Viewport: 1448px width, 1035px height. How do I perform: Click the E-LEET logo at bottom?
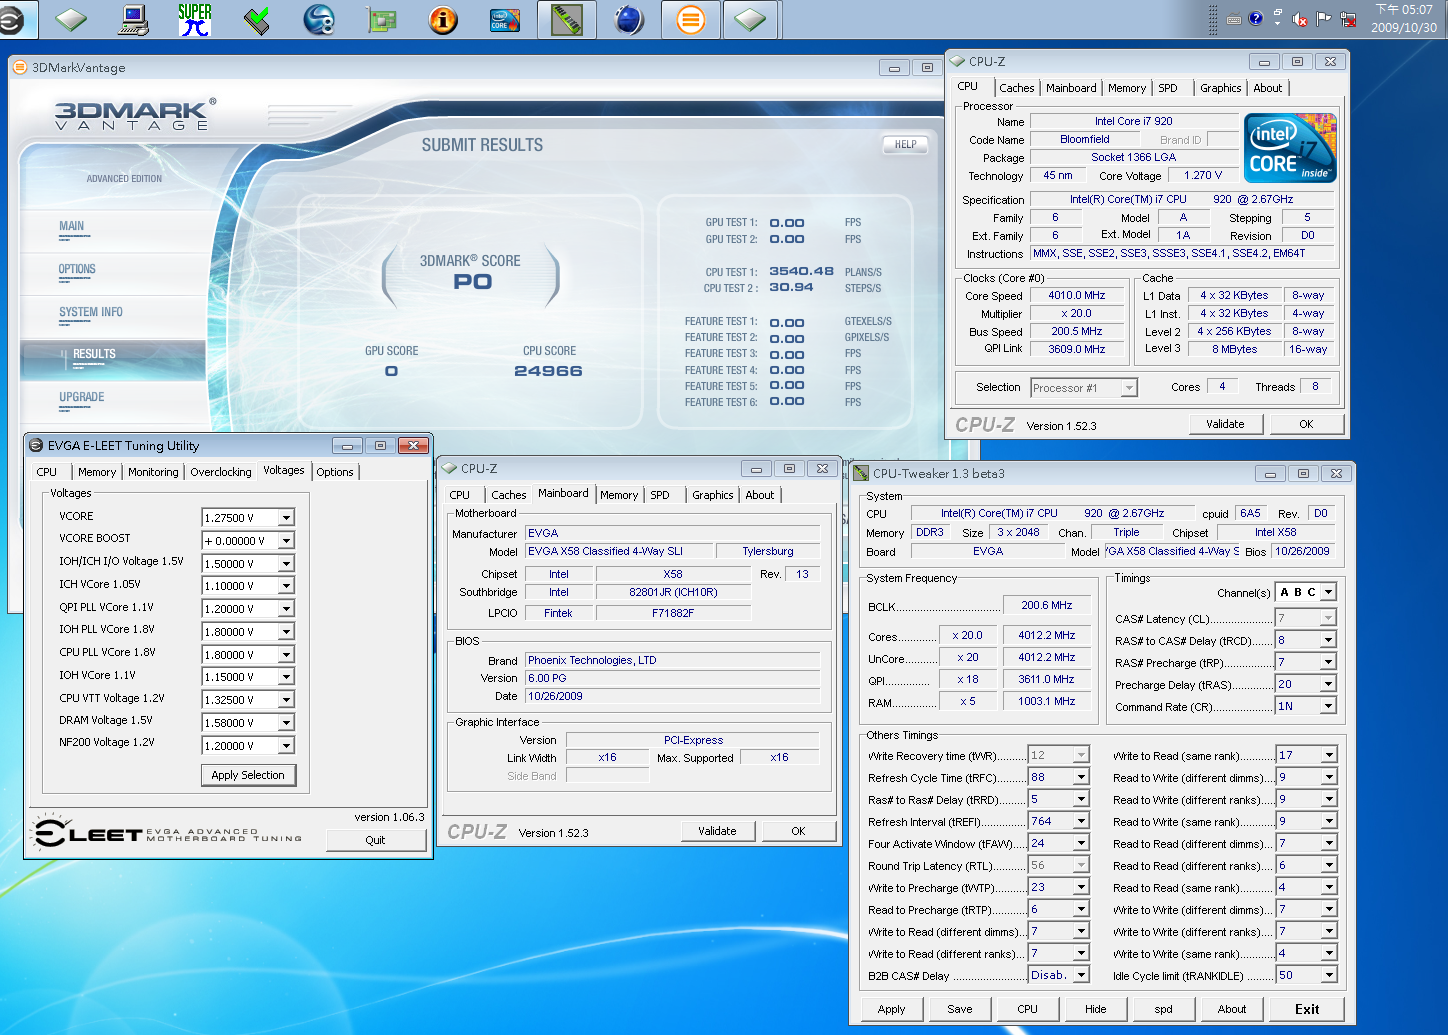167,834
